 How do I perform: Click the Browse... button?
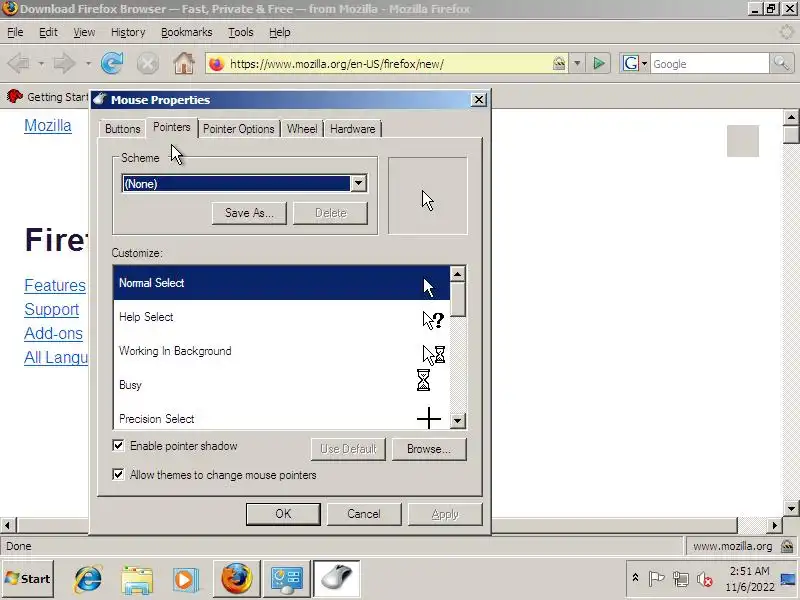pos(429,449)
